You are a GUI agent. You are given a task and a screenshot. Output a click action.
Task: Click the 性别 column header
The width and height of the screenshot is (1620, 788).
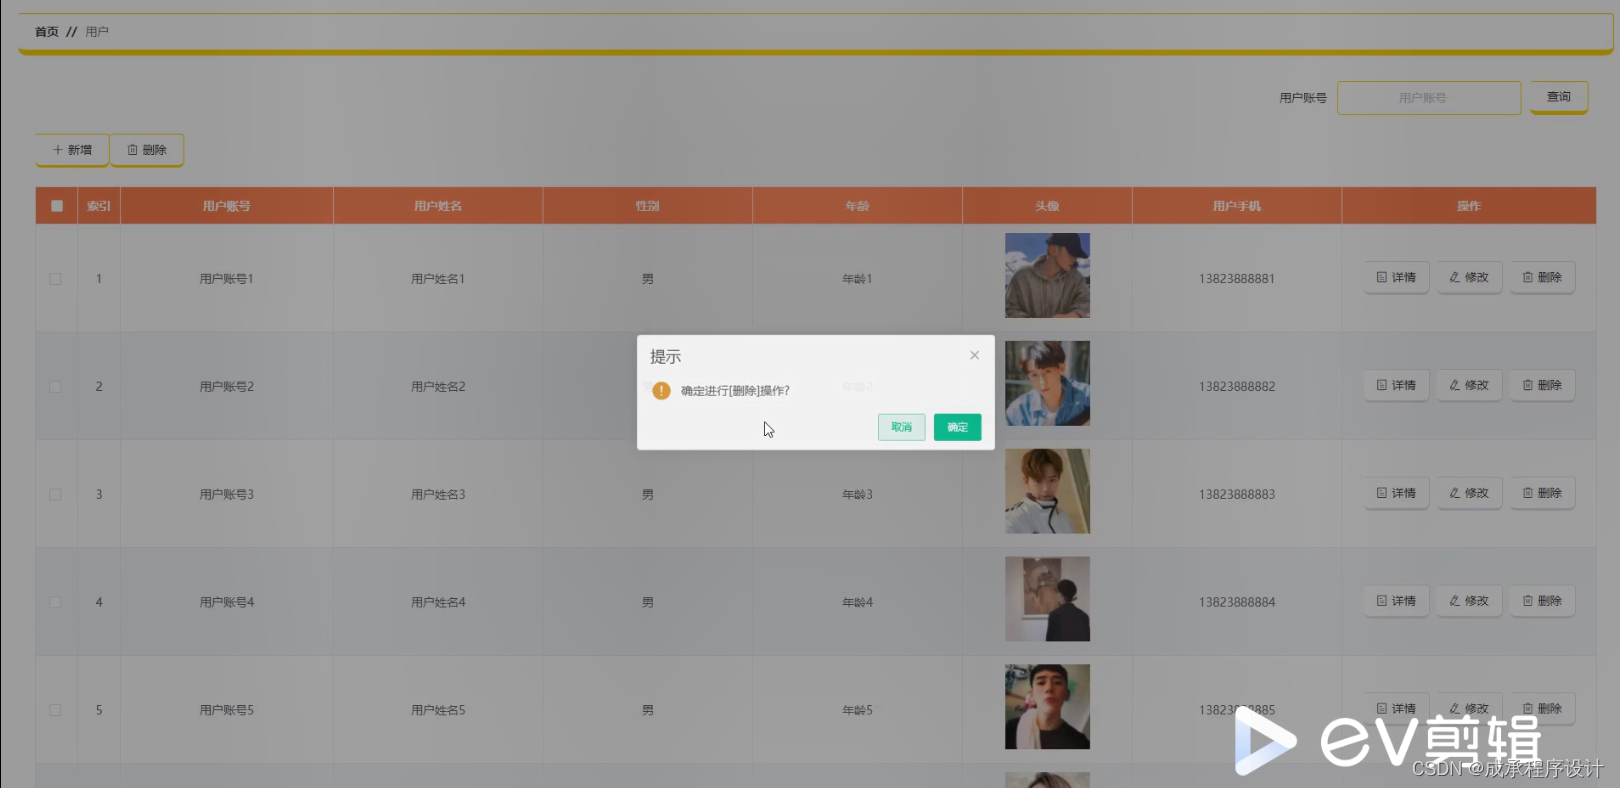(648, 206)
